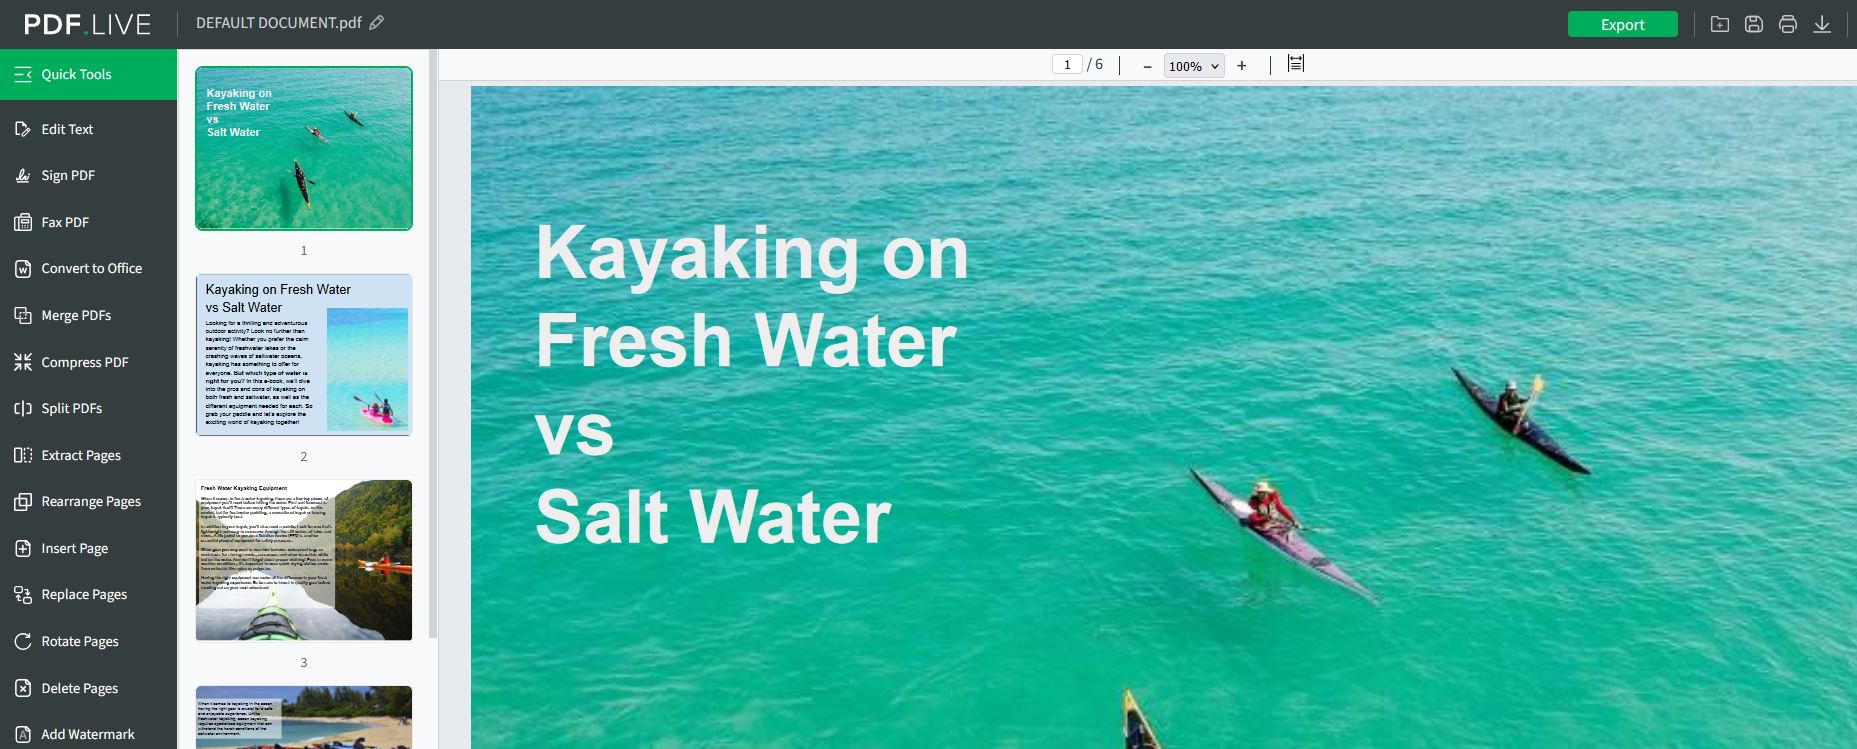Click the green Export button
This screenshot has height=749, width=1857.
coord(1622,24)
